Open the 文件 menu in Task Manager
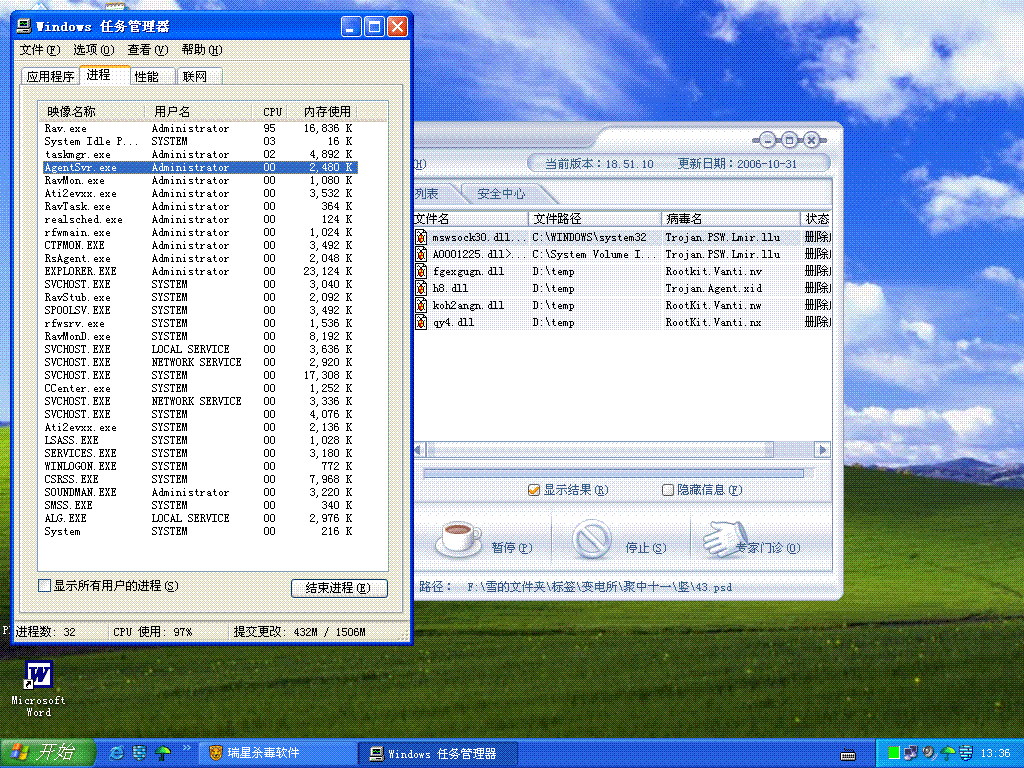 pos(38,50)
